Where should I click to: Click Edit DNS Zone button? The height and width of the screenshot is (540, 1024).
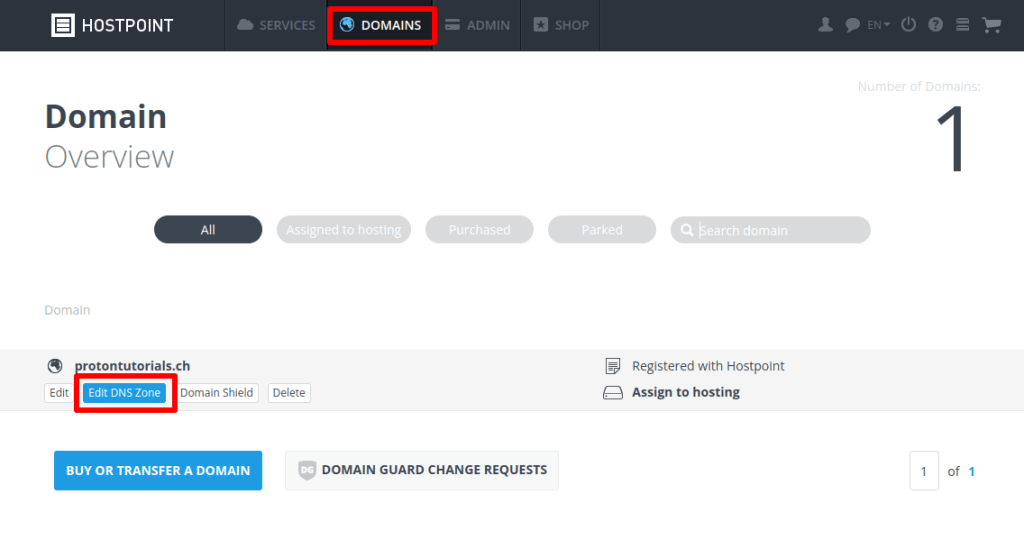(x=124, y=392)
